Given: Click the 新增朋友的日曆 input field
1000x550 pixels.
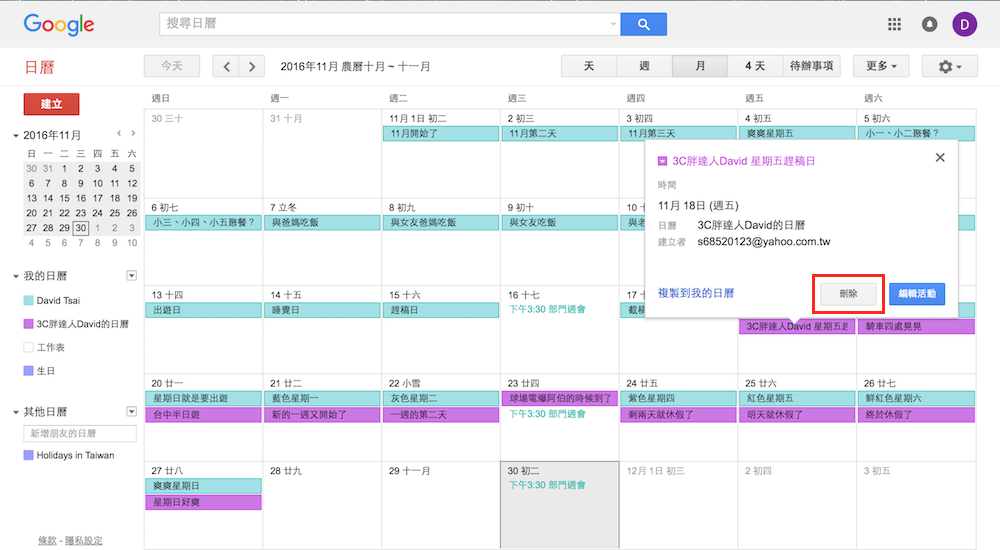Looking at the screenshot, I should tap(80, 433).
